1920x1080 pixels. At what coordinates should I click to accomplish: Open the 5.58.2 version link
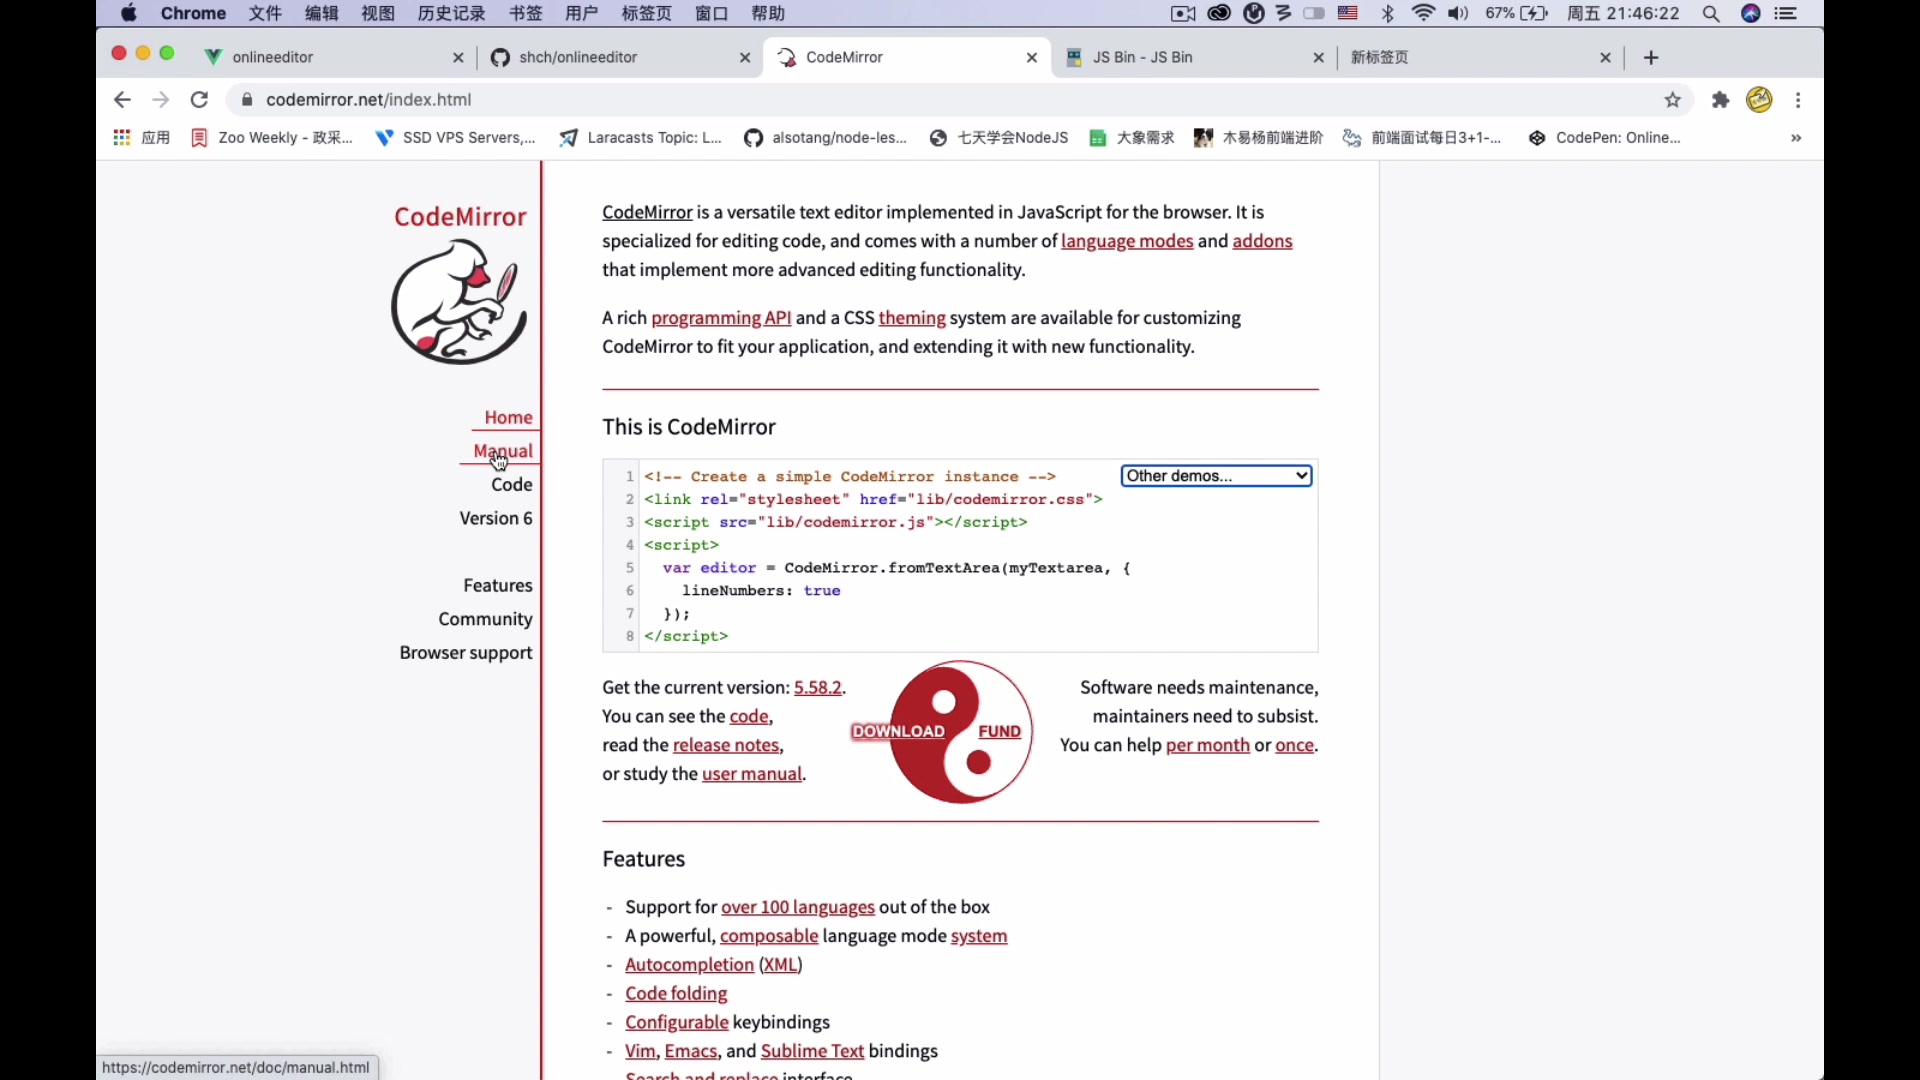(x=818, y=688)
